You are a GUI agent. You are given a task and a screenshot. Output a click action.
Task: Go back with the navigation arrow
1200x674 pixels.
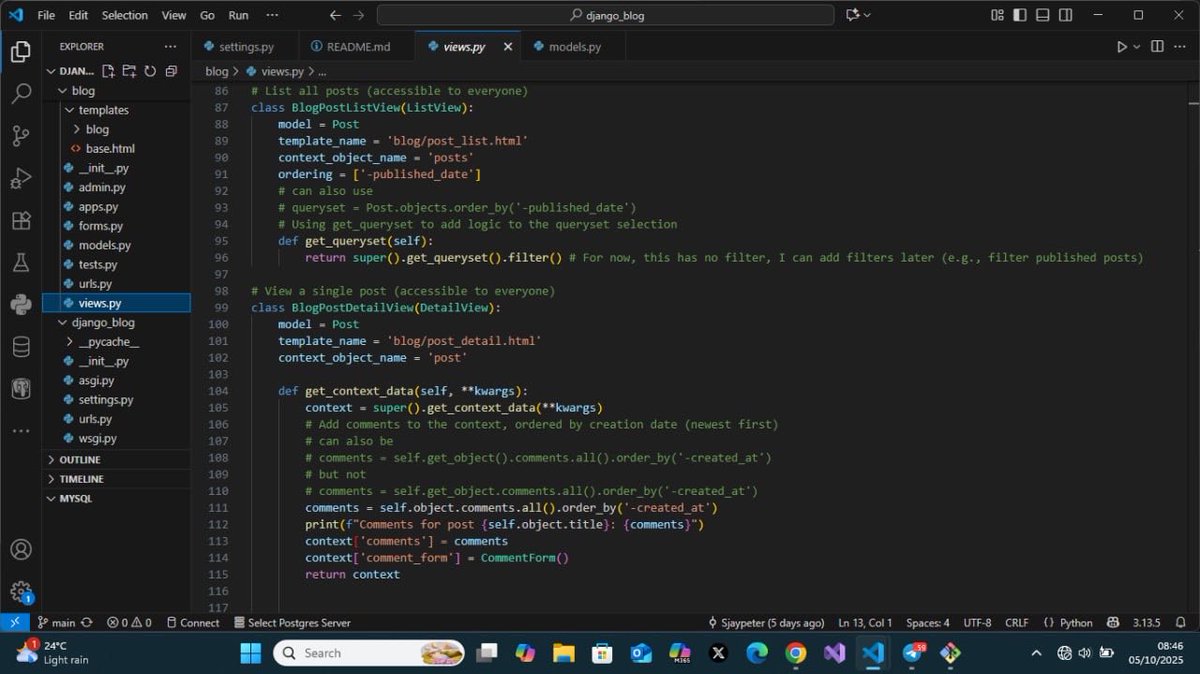335,15
